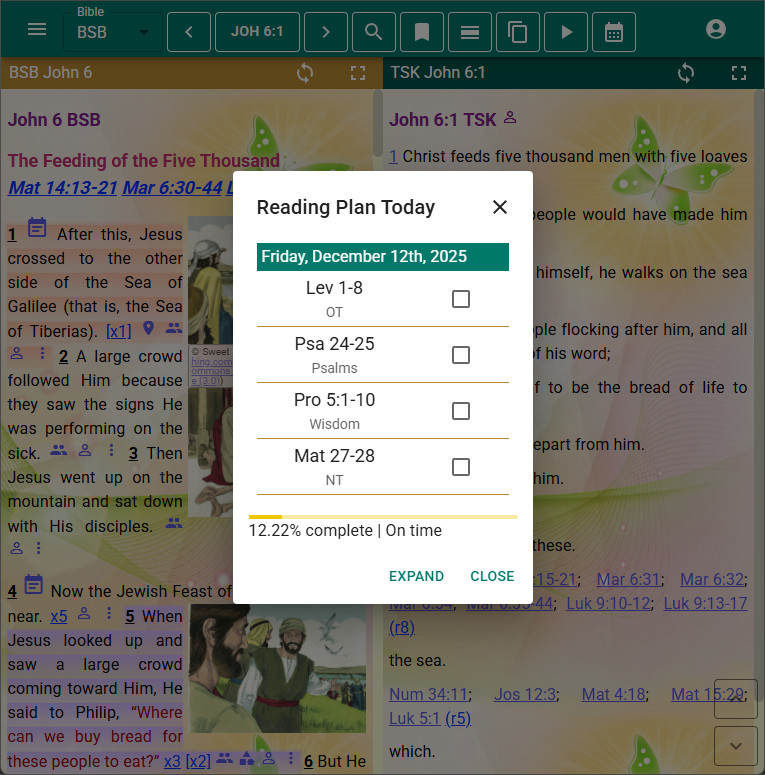Open the layout lines icon in toolbar
The height and width of the screenshot is (775, 765).
click(x=469, y=32)
